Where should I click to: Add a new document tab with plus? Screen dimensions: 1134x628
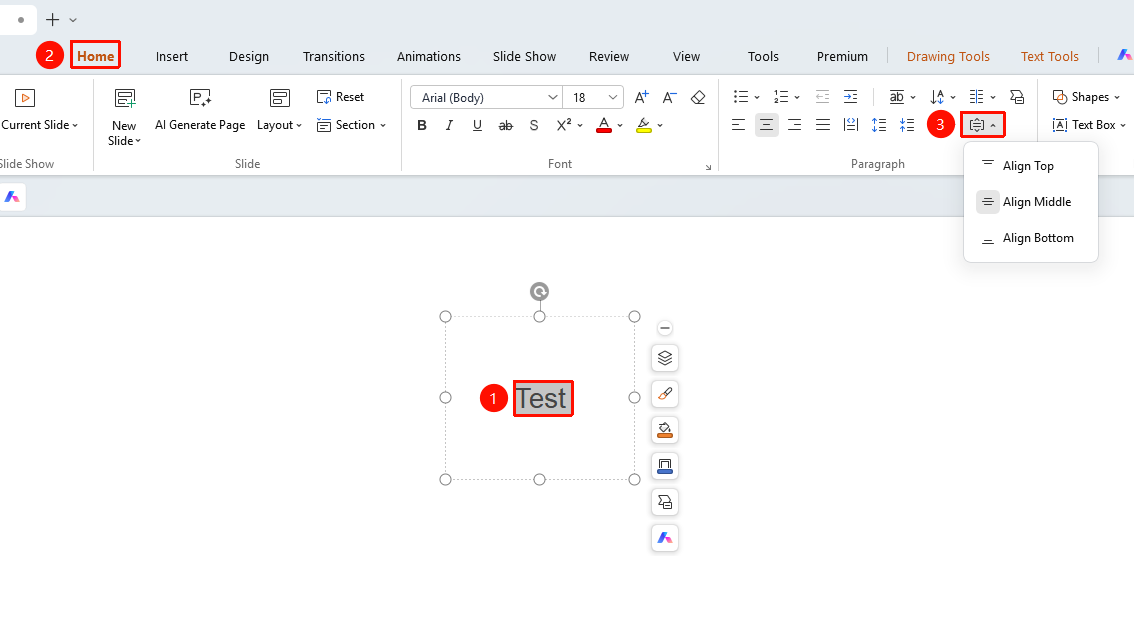52,20
